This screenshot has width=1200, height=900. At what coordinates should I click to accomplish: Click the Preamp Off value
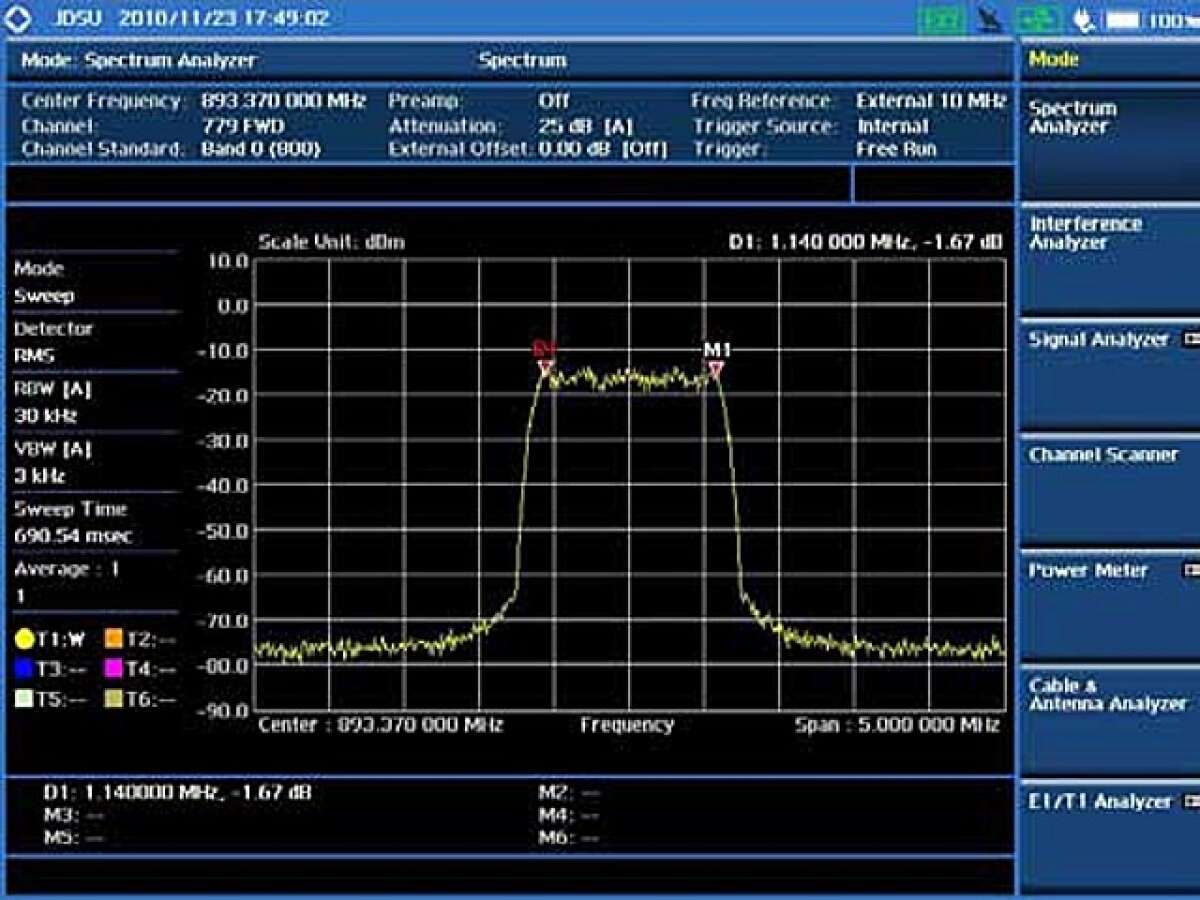point(553,102)
